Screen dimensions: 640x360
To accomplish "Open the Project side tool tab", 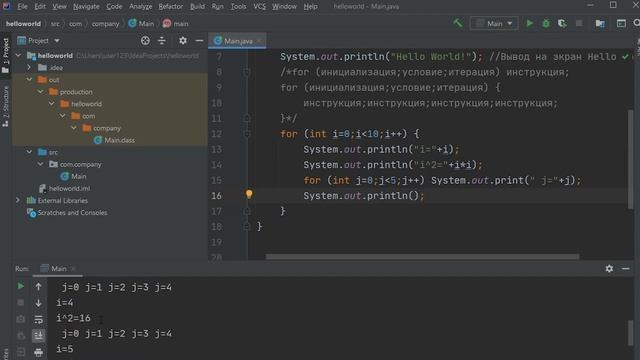I will click(x=5, y=55).
